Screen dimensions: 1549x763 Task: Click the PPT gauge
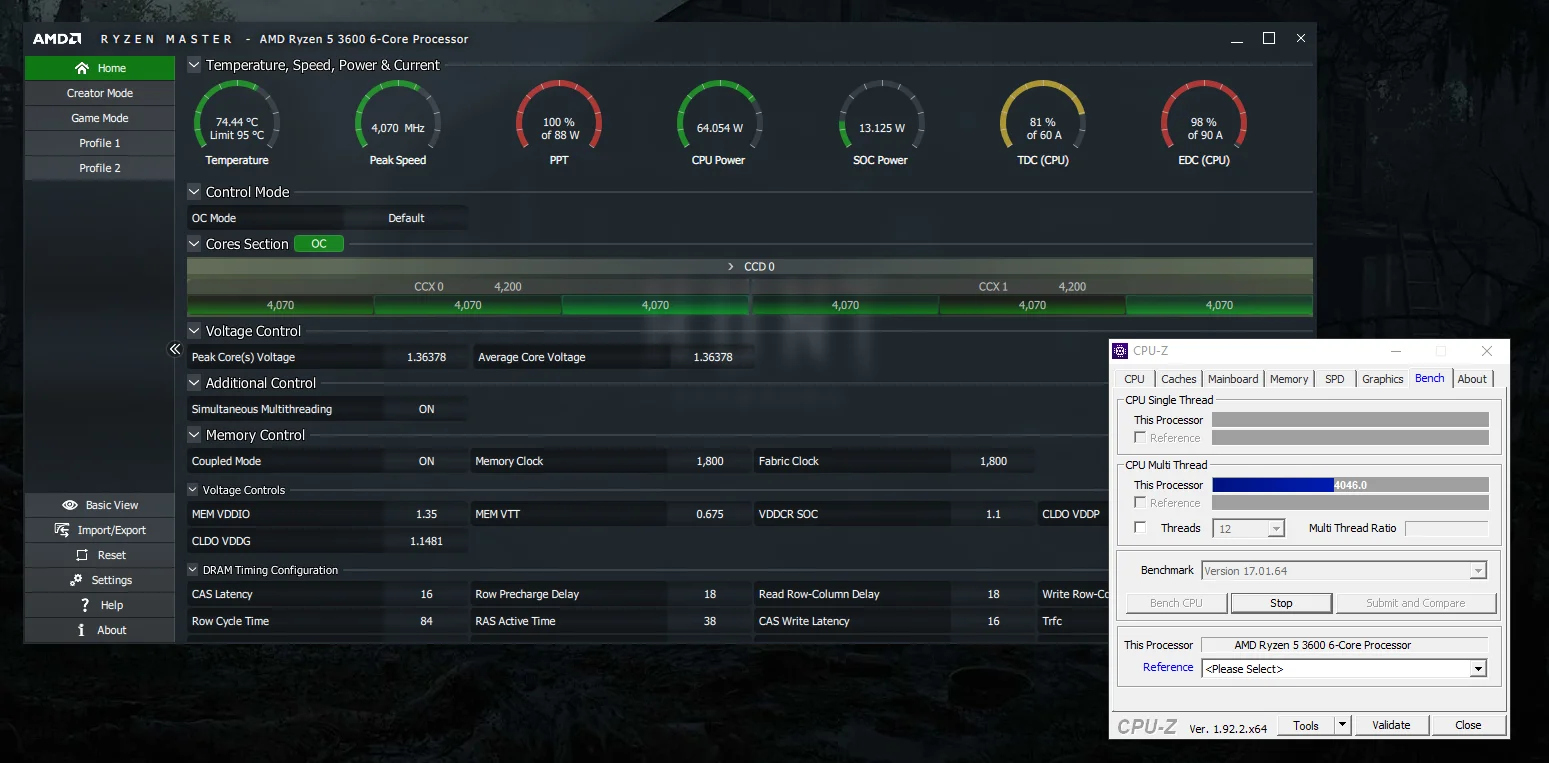coord(559,124)
